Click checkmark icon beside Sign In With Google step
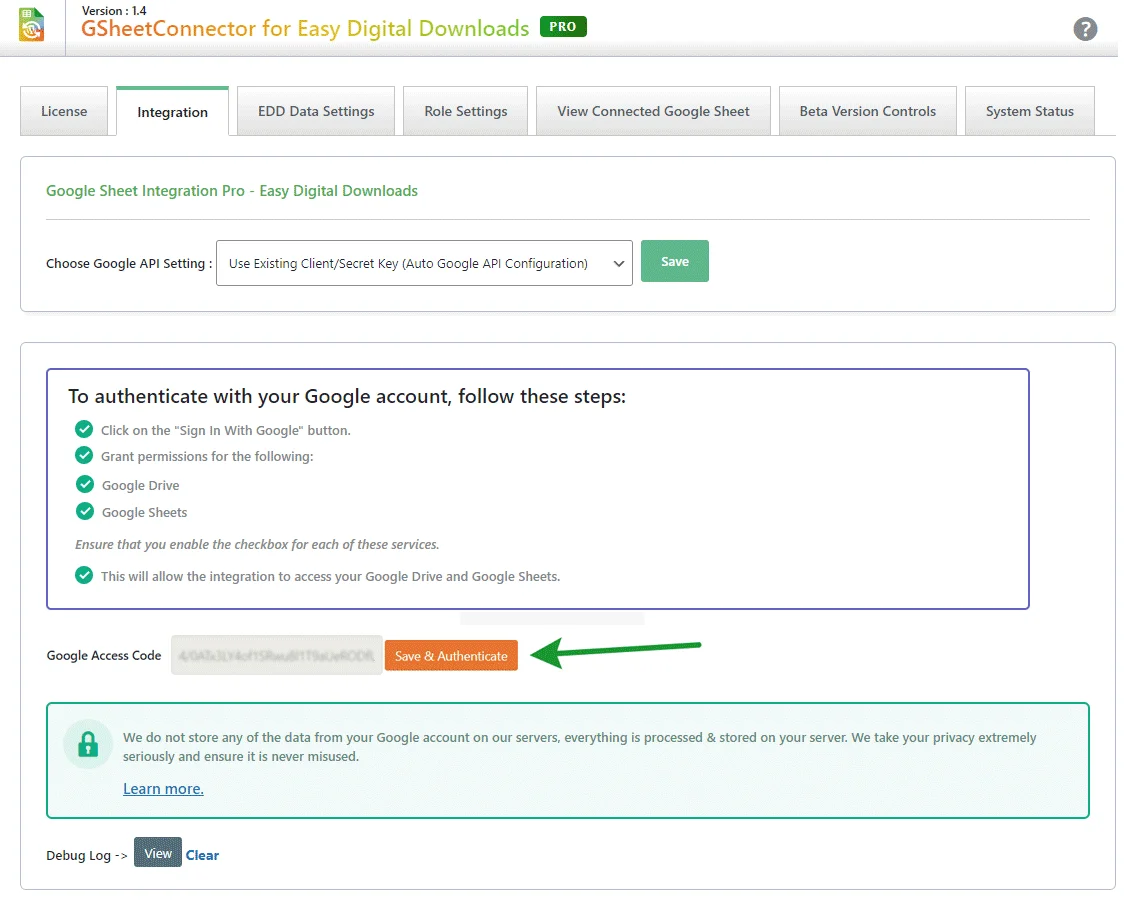Viewport: 1124px width, 902px height. click(84, 429)
